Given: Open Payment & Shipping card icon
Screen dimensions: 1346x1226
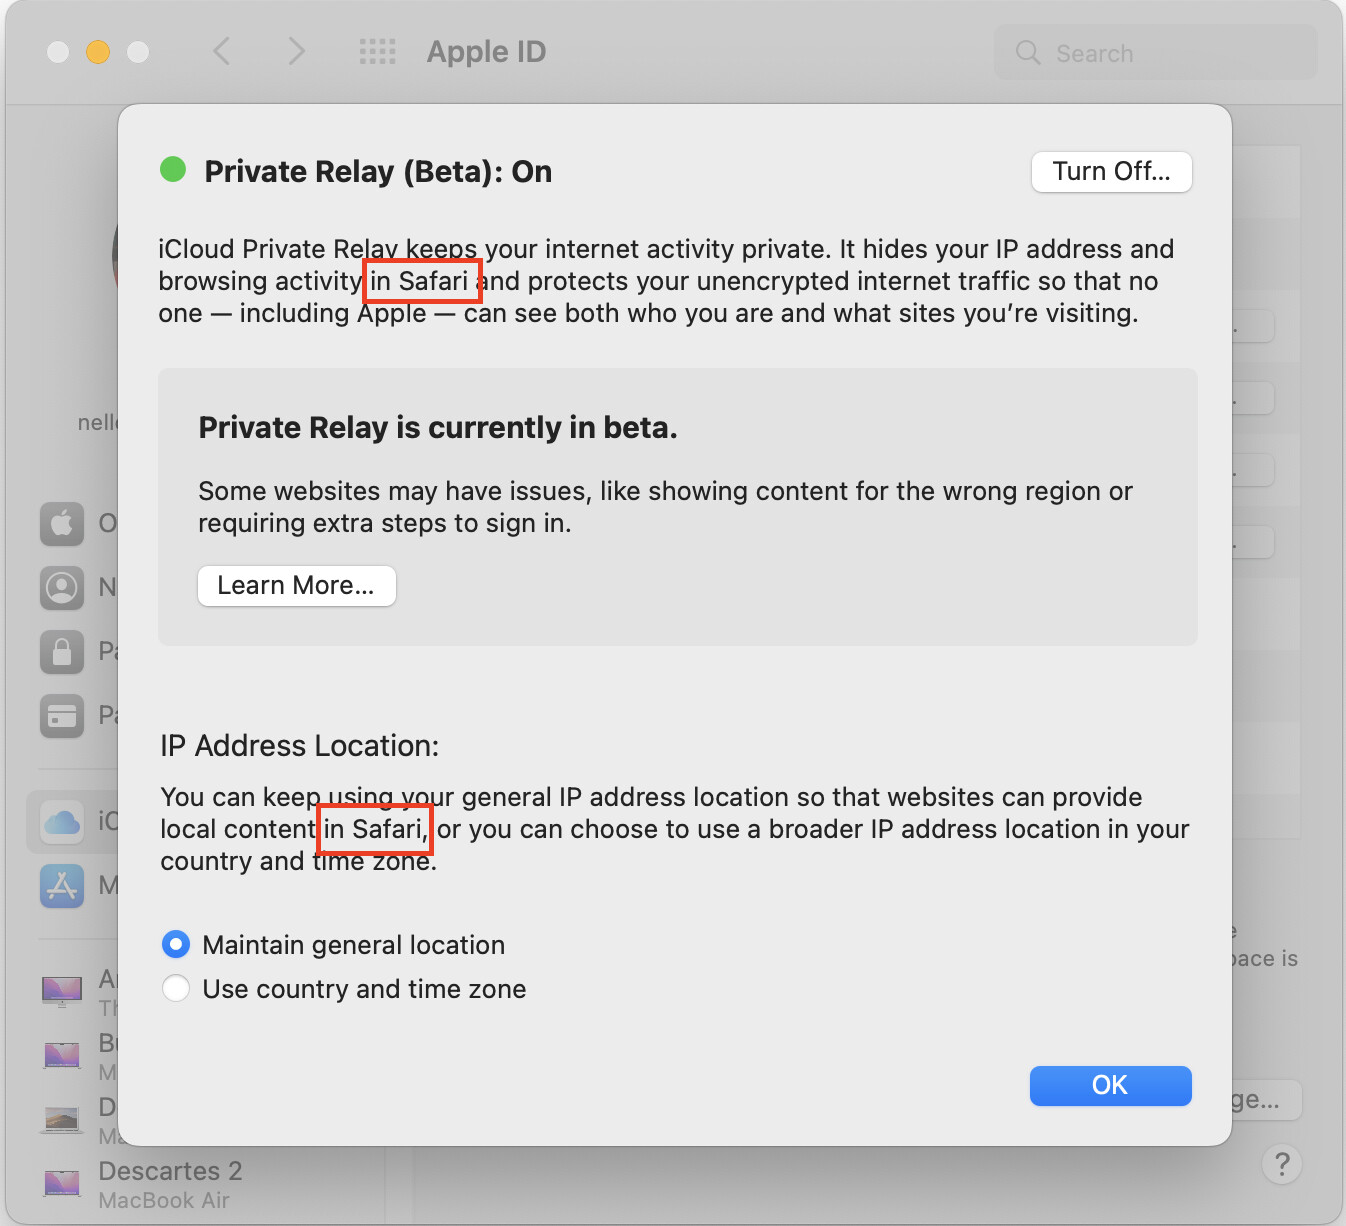Looking at the screenshot, I should 62,716.
